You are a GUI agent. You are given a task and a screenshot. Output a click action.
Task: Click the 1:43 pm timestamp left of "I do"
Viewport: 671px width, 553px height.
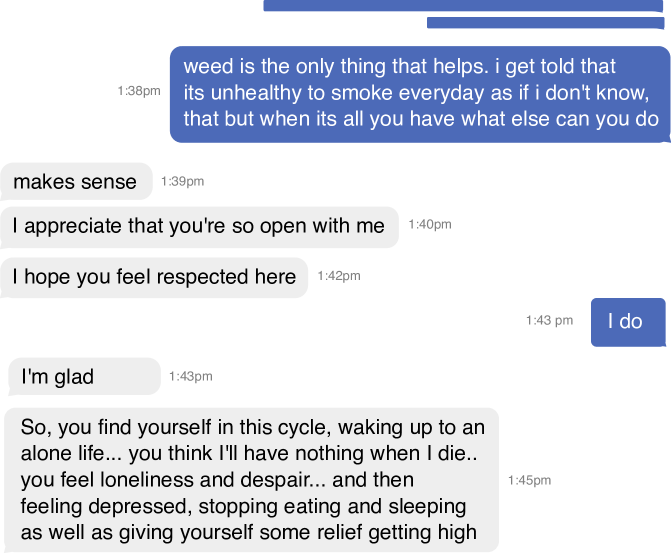point(549,320)
